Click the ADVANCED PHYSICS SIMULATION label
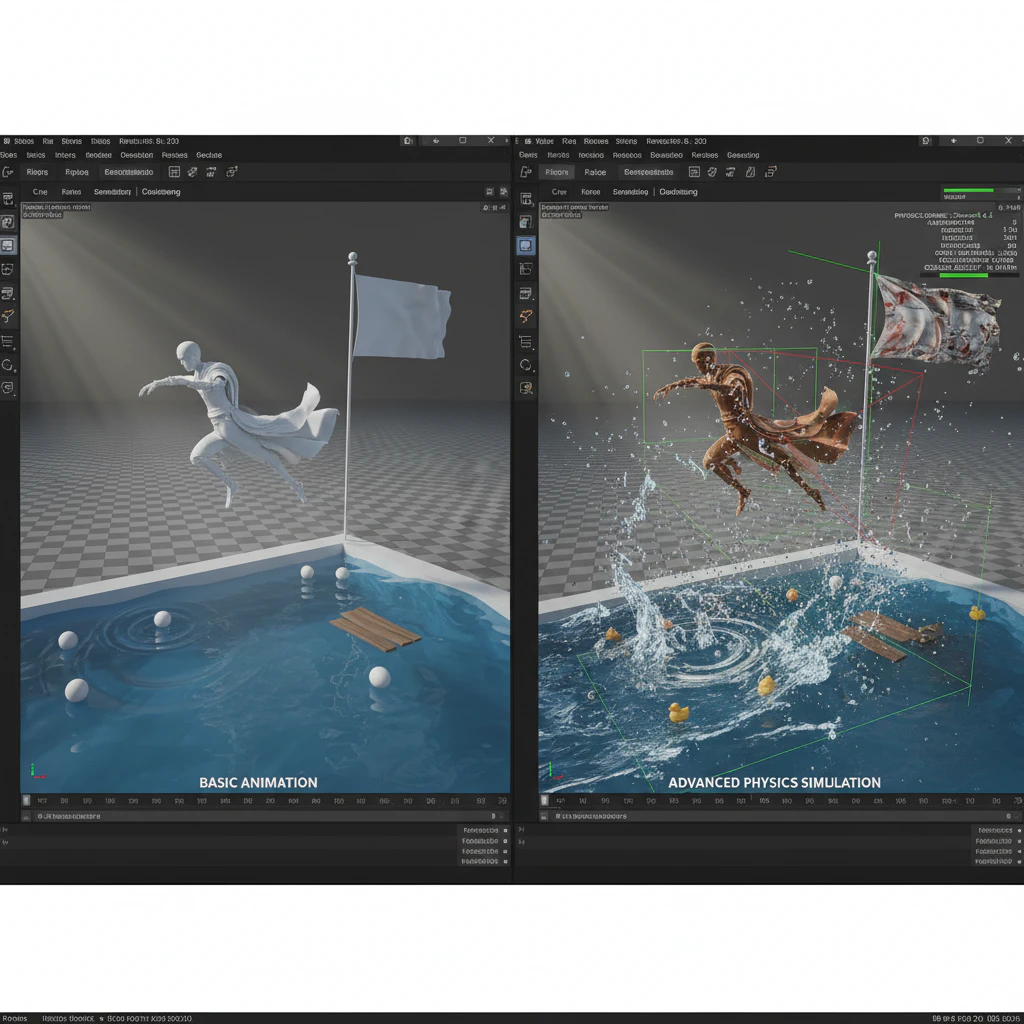The image size is (1024, 1024). coord(774,782)
